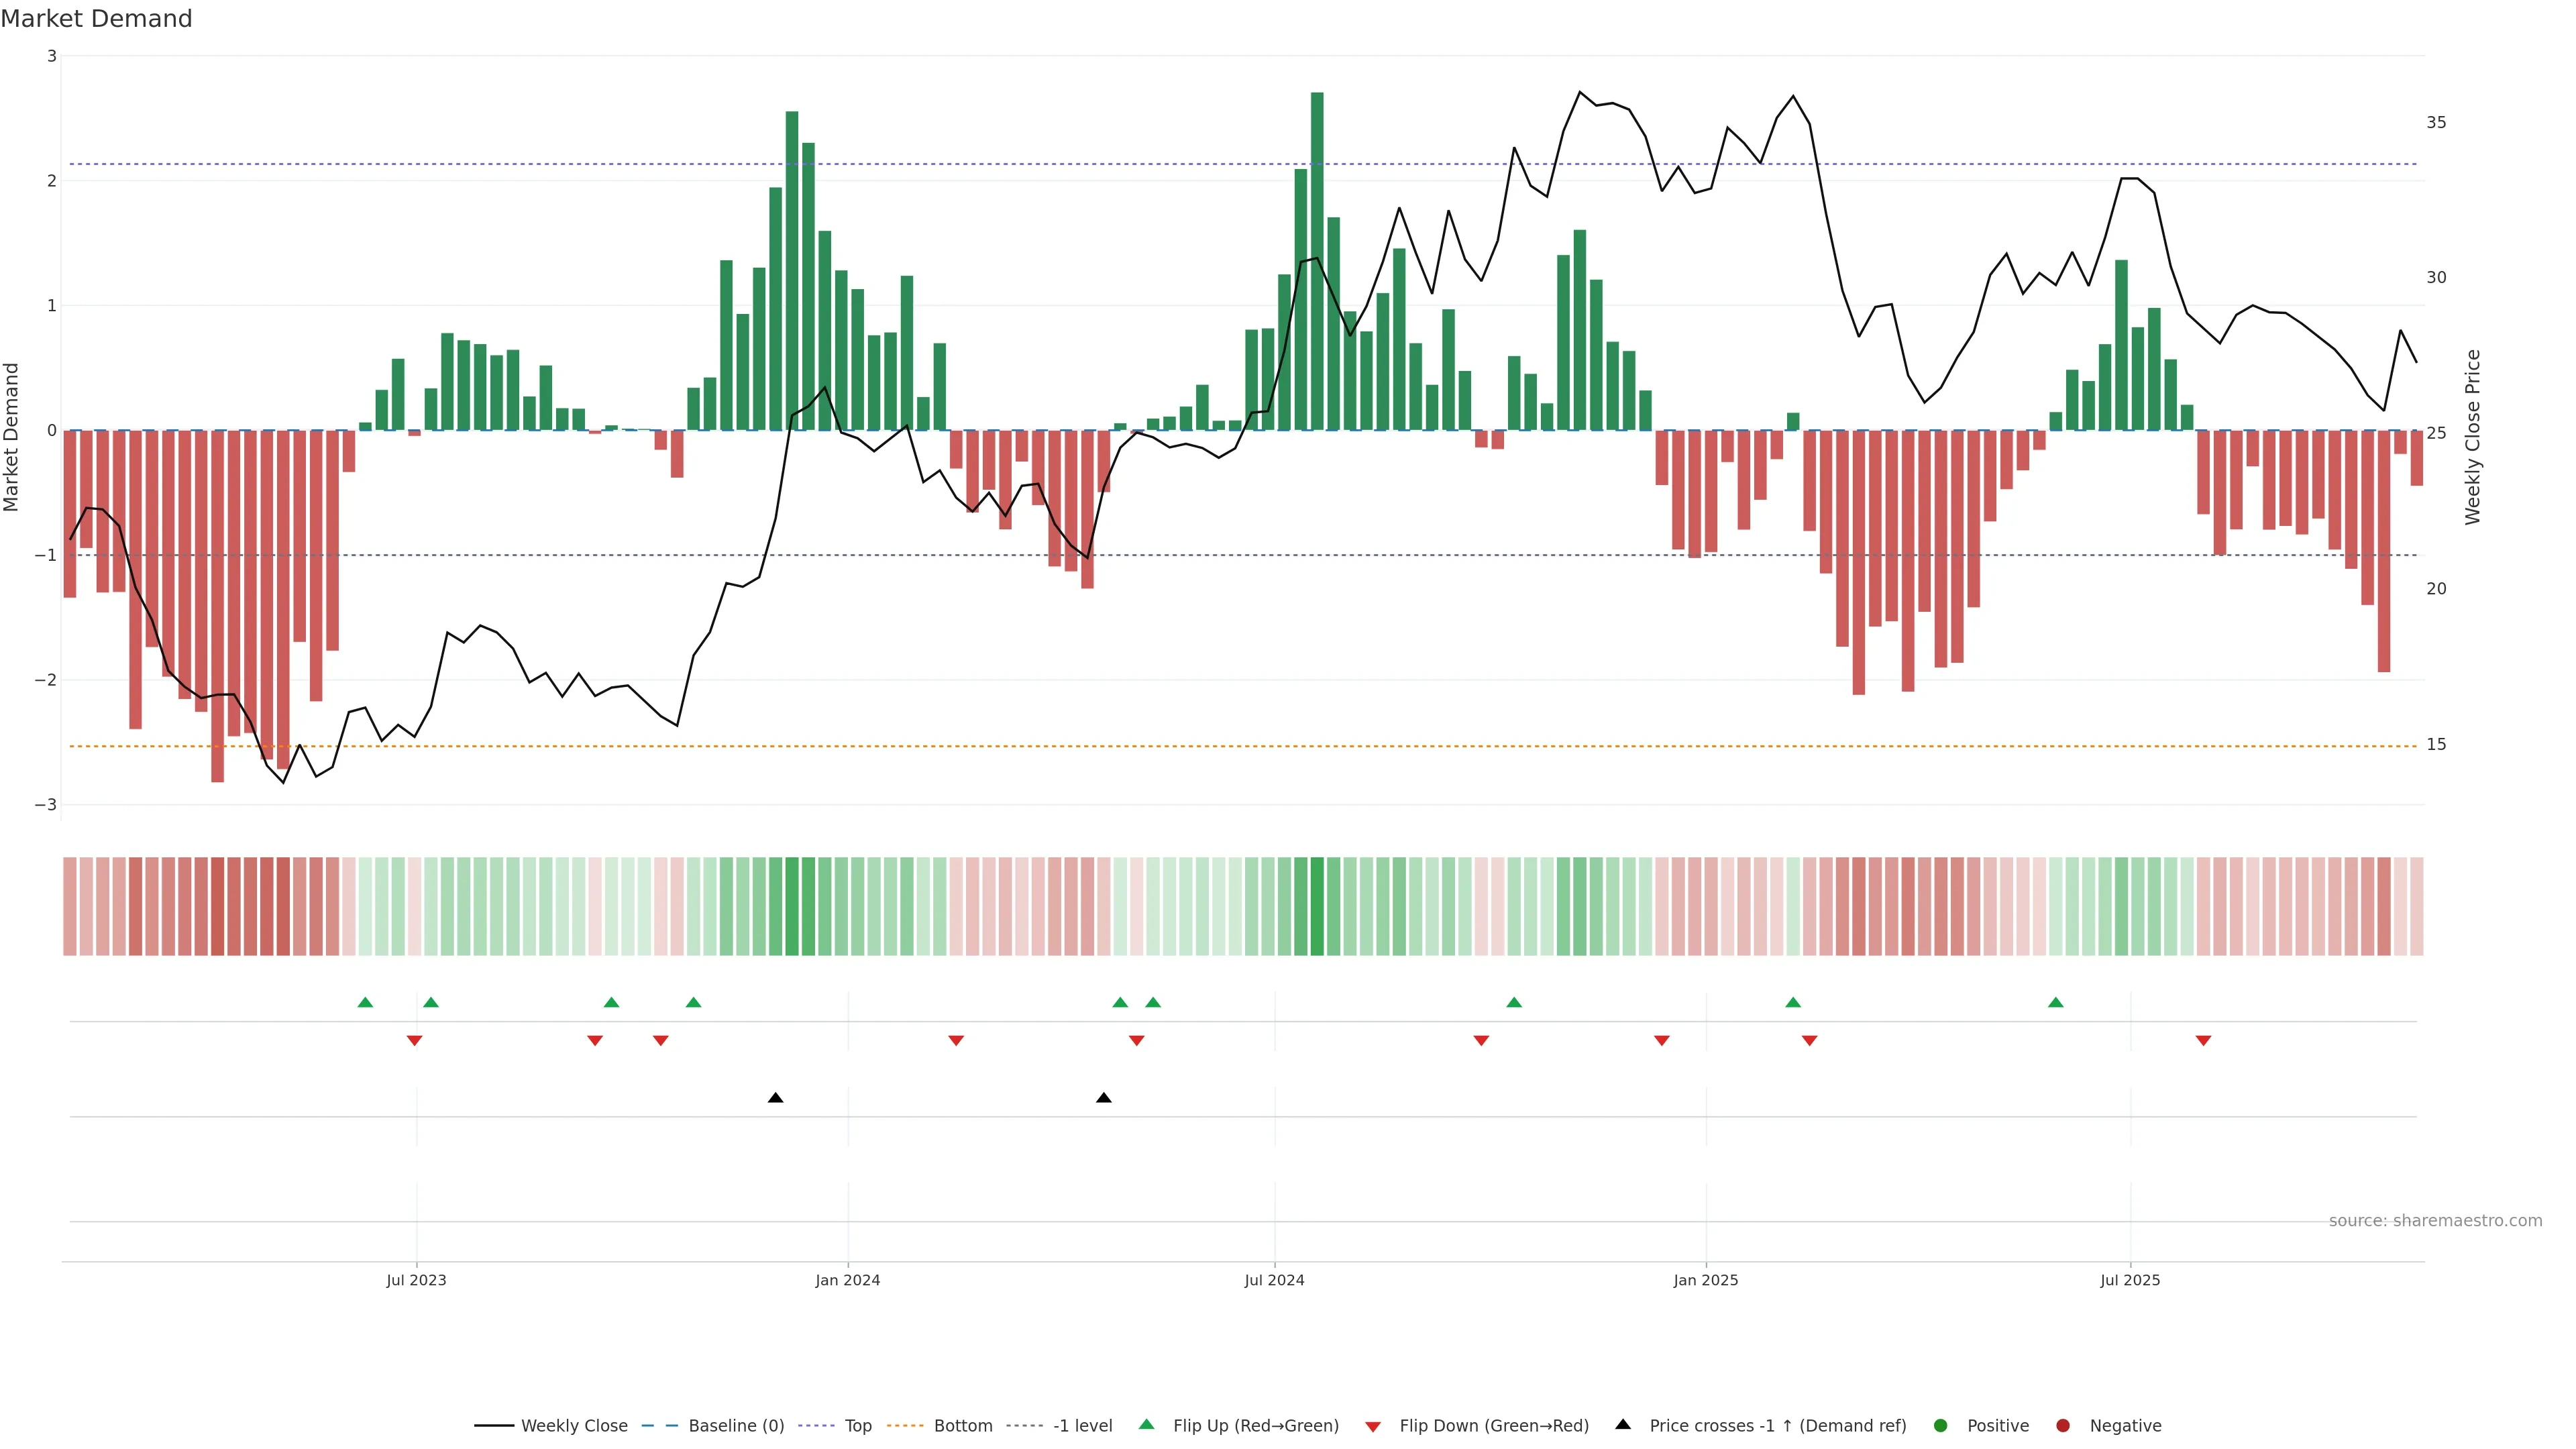The image size is (2576, 1449).
Task: Toggle the Baseline (0) legend entry
Action: (x=735, y=1426)
